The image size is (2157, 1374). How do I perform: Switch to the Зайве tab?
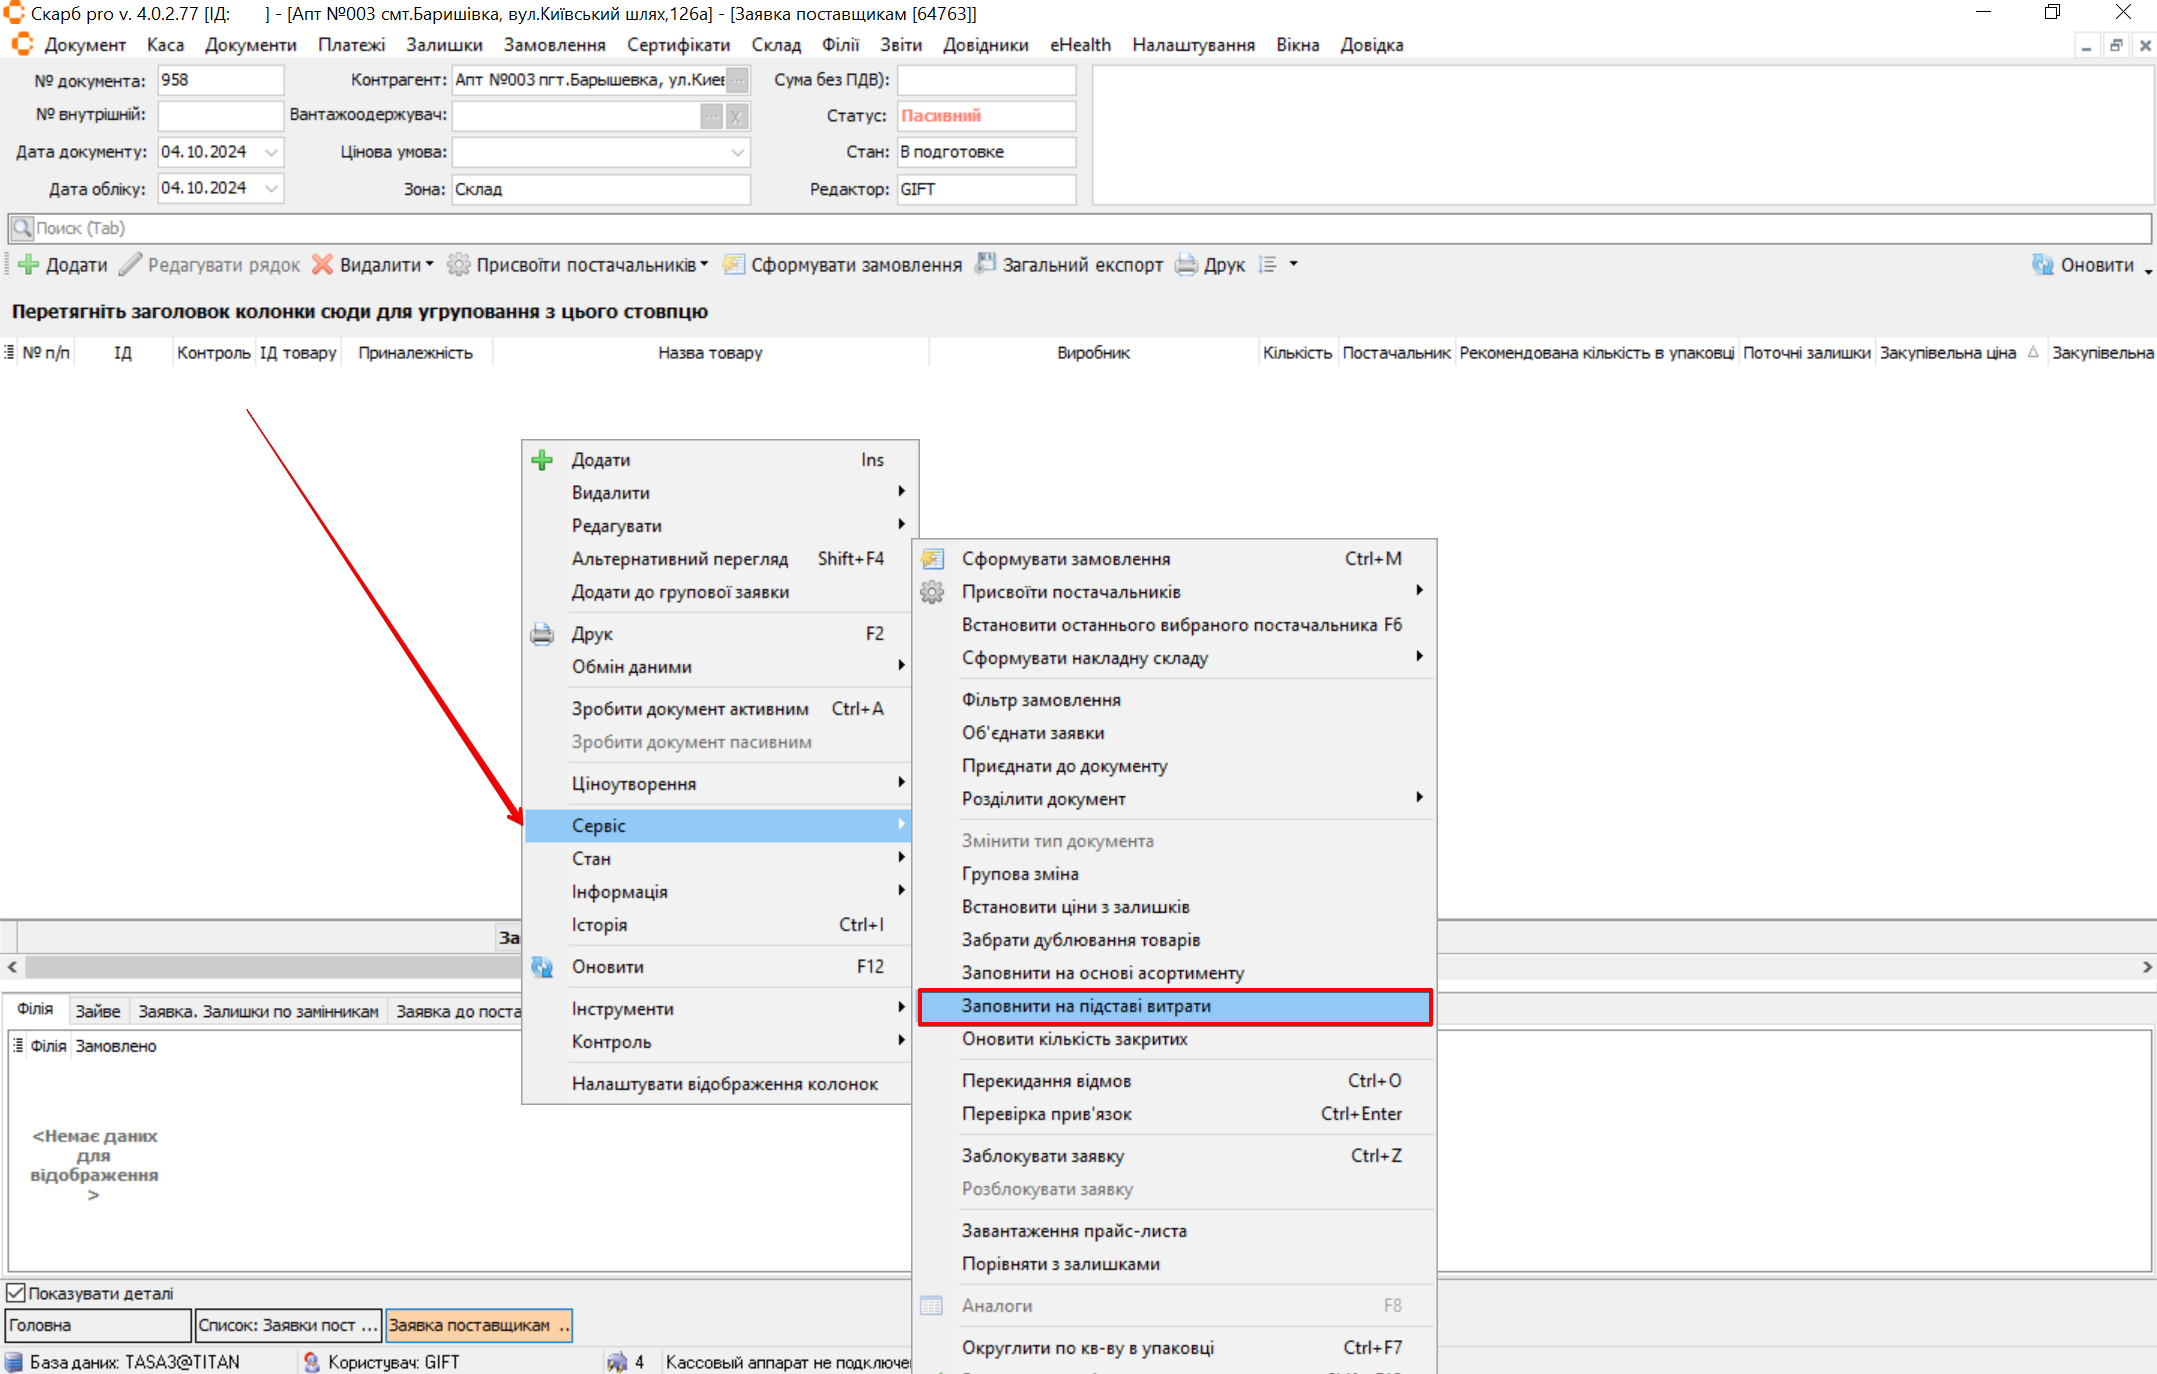[98, 1011]
